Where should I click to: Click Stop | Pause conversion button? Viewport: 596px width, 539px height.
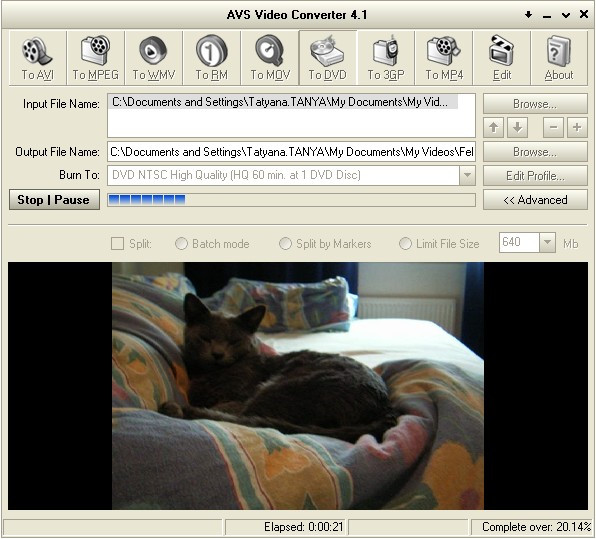coord(54,200)
